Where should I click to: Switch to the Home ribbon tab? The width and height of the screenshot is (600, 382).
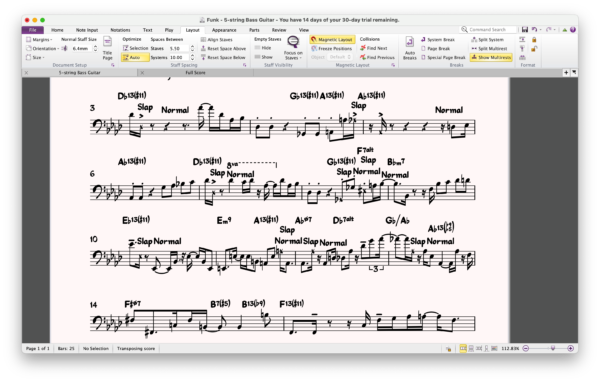(x=57, y=30)
